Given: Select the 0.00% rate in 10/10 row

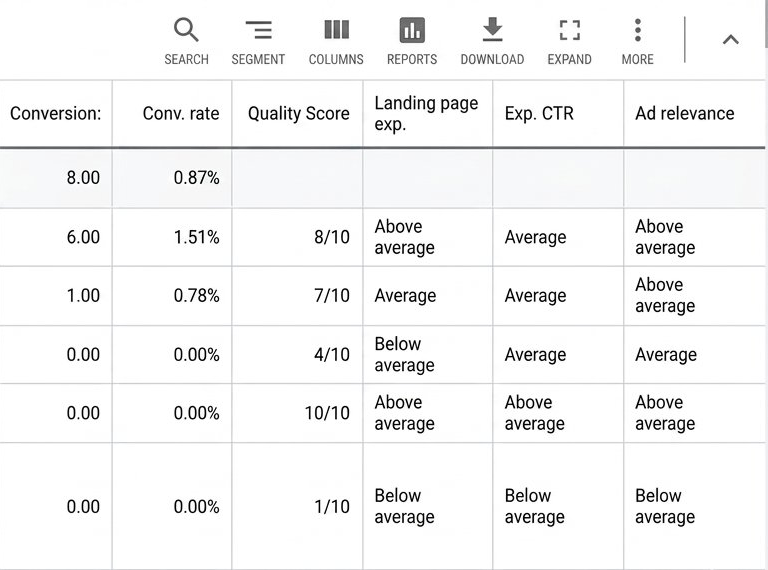Looking at the screenshot, I should pos(196,413).
